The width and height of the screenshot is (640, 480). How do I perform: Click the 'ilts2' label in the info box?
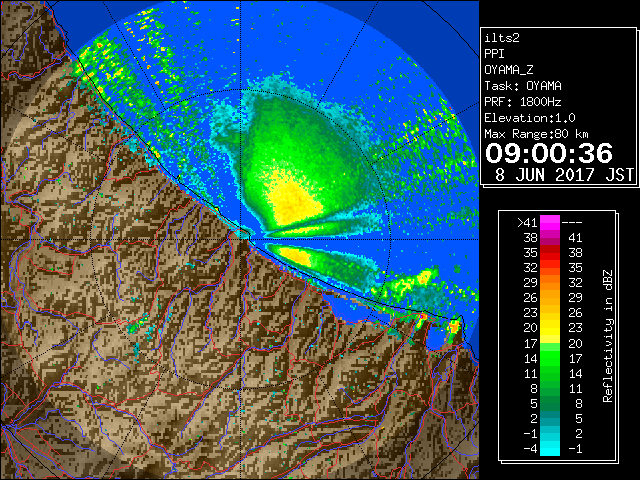tap(502, 38)
